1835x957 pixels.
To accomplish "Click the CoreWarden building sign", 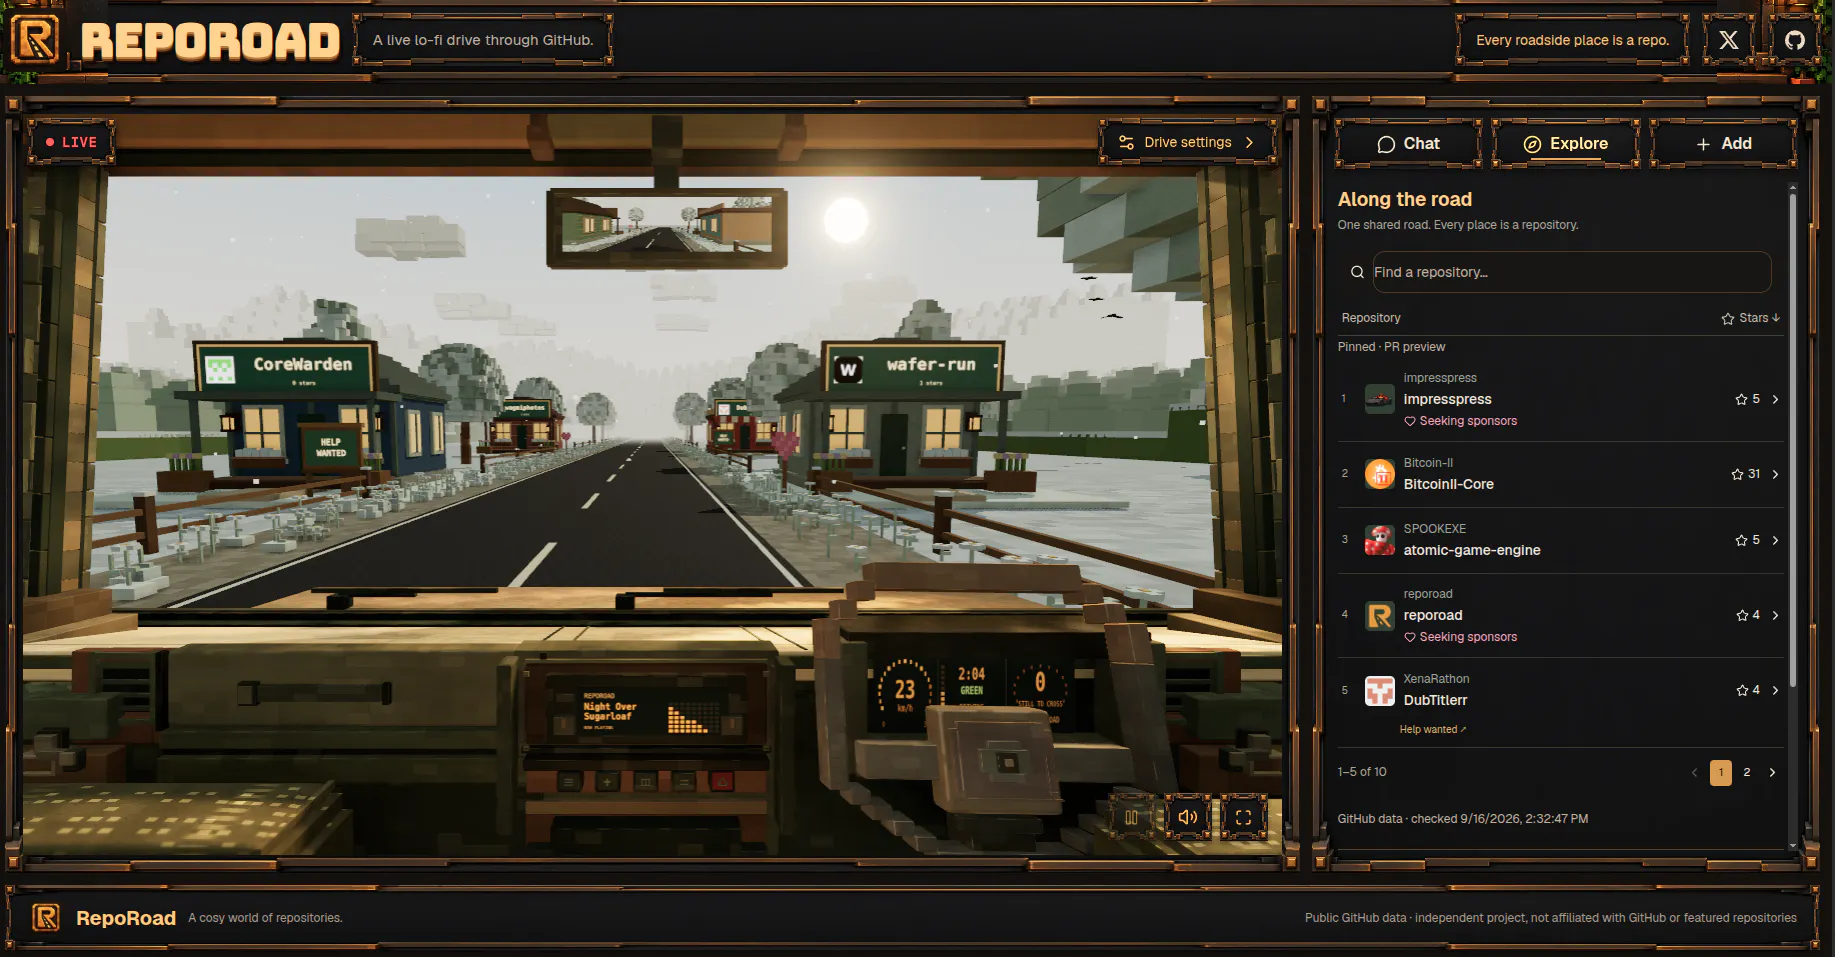I will [285, 367].
